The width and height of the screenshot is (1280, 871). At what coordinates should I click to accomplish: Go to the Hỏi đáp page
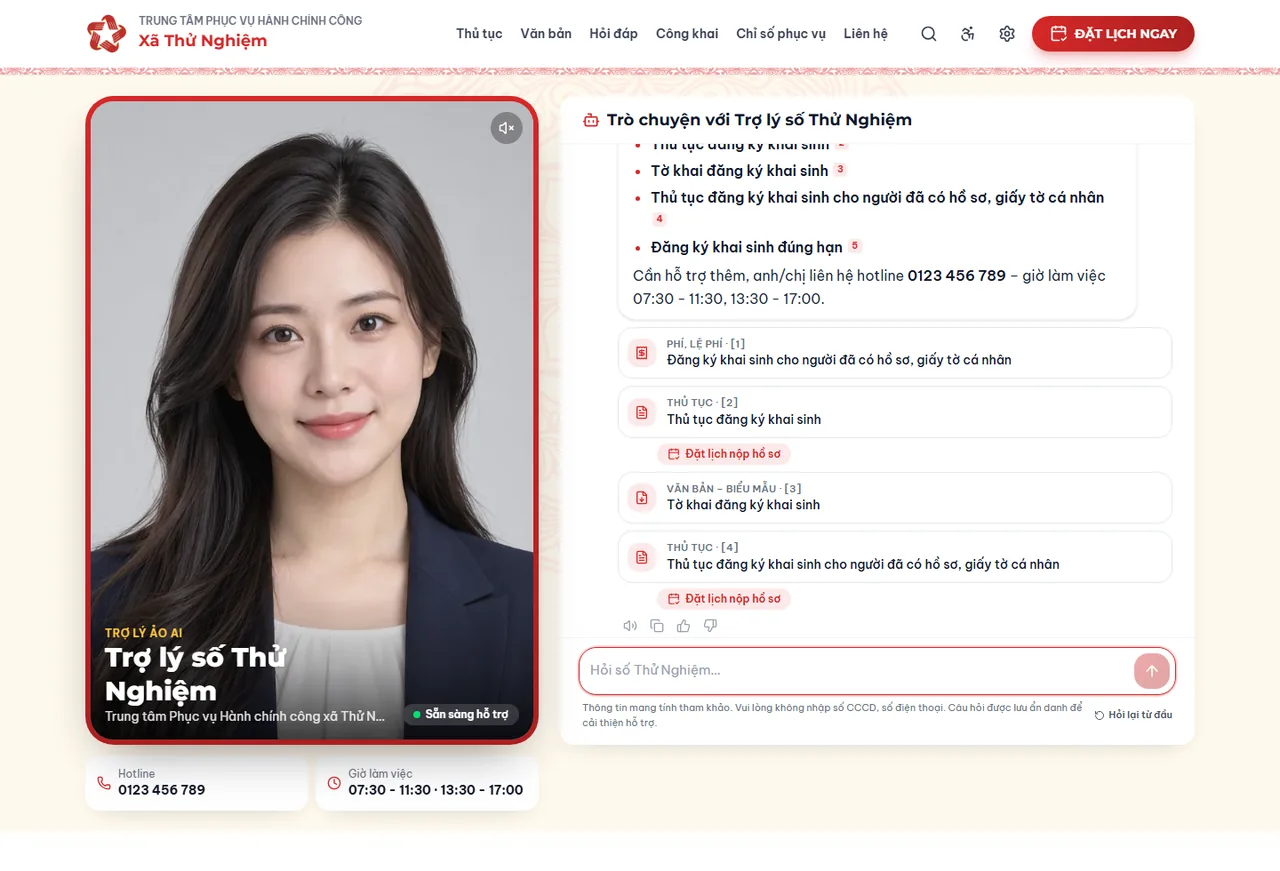click(x=613, y=34)
